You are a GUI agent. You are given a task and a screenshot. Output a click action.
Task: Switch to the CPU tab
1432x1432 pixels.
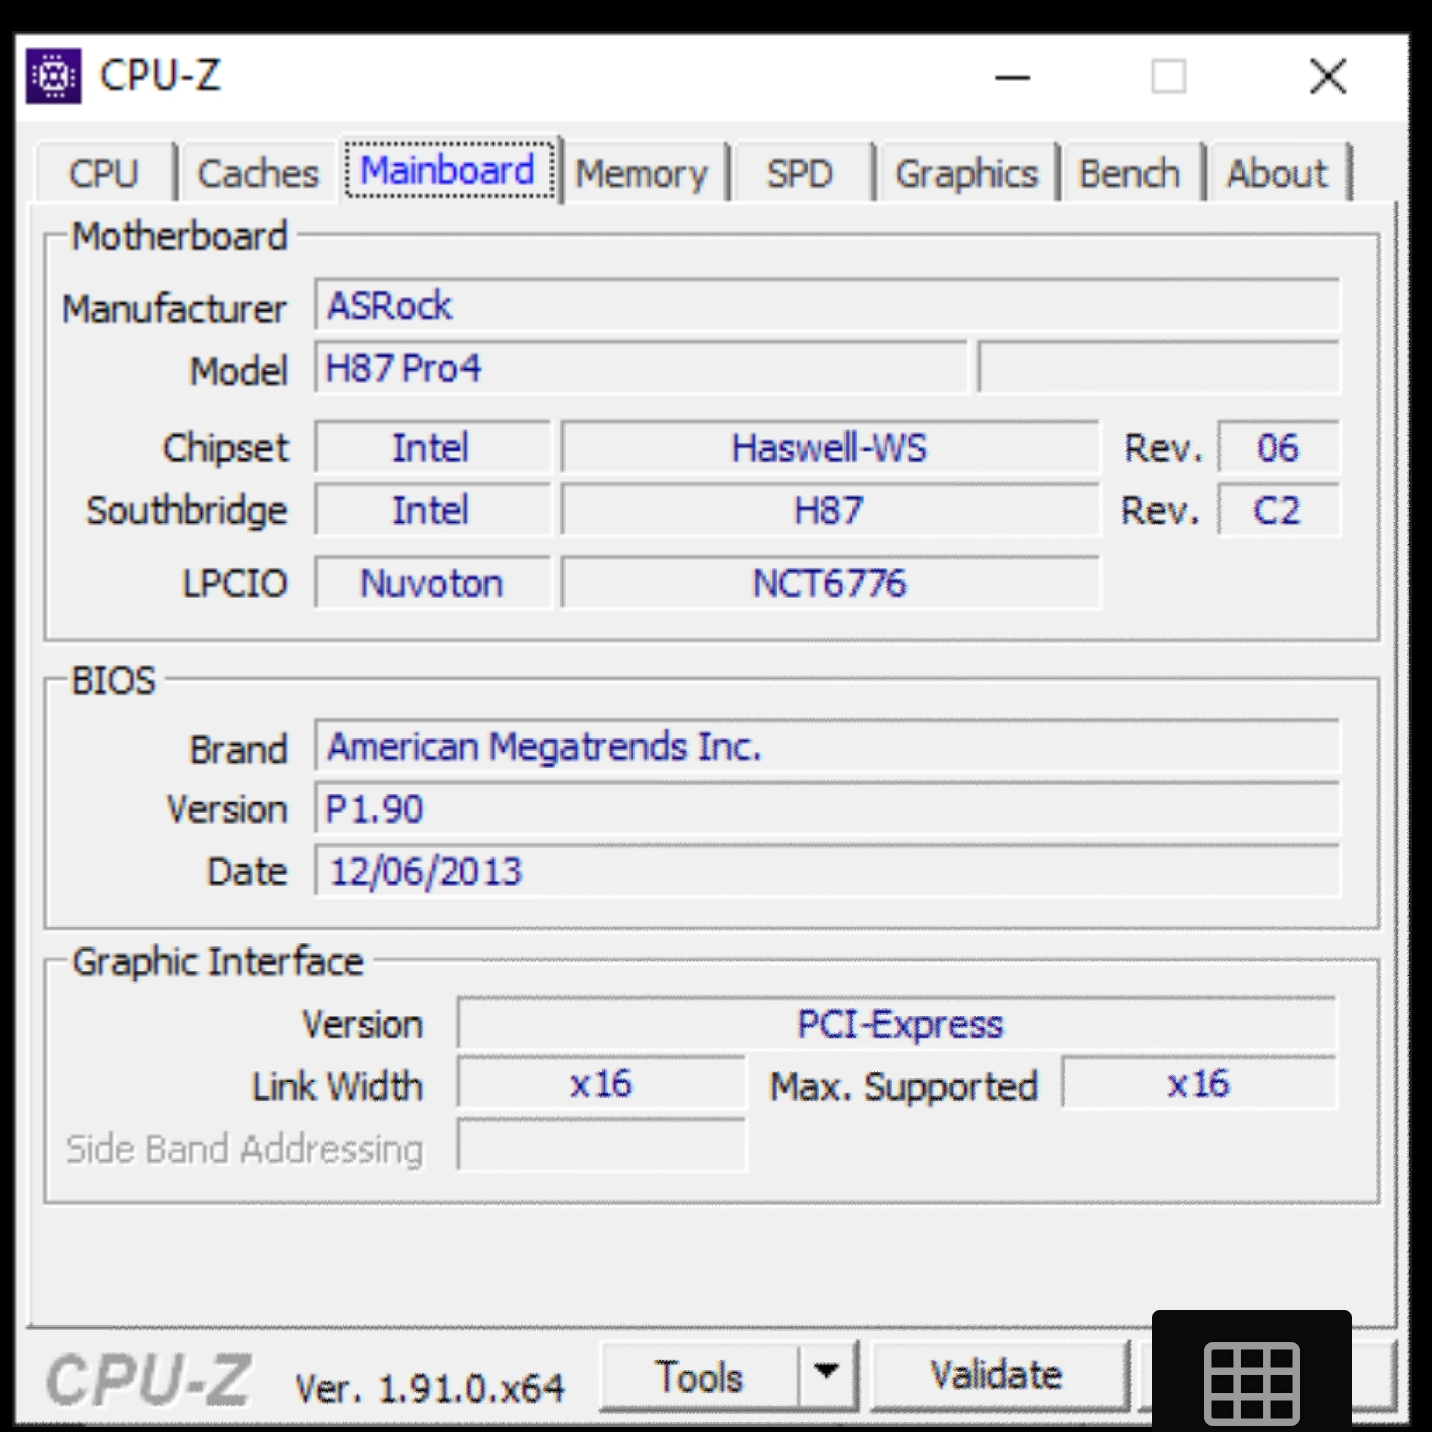coord(104,174)
